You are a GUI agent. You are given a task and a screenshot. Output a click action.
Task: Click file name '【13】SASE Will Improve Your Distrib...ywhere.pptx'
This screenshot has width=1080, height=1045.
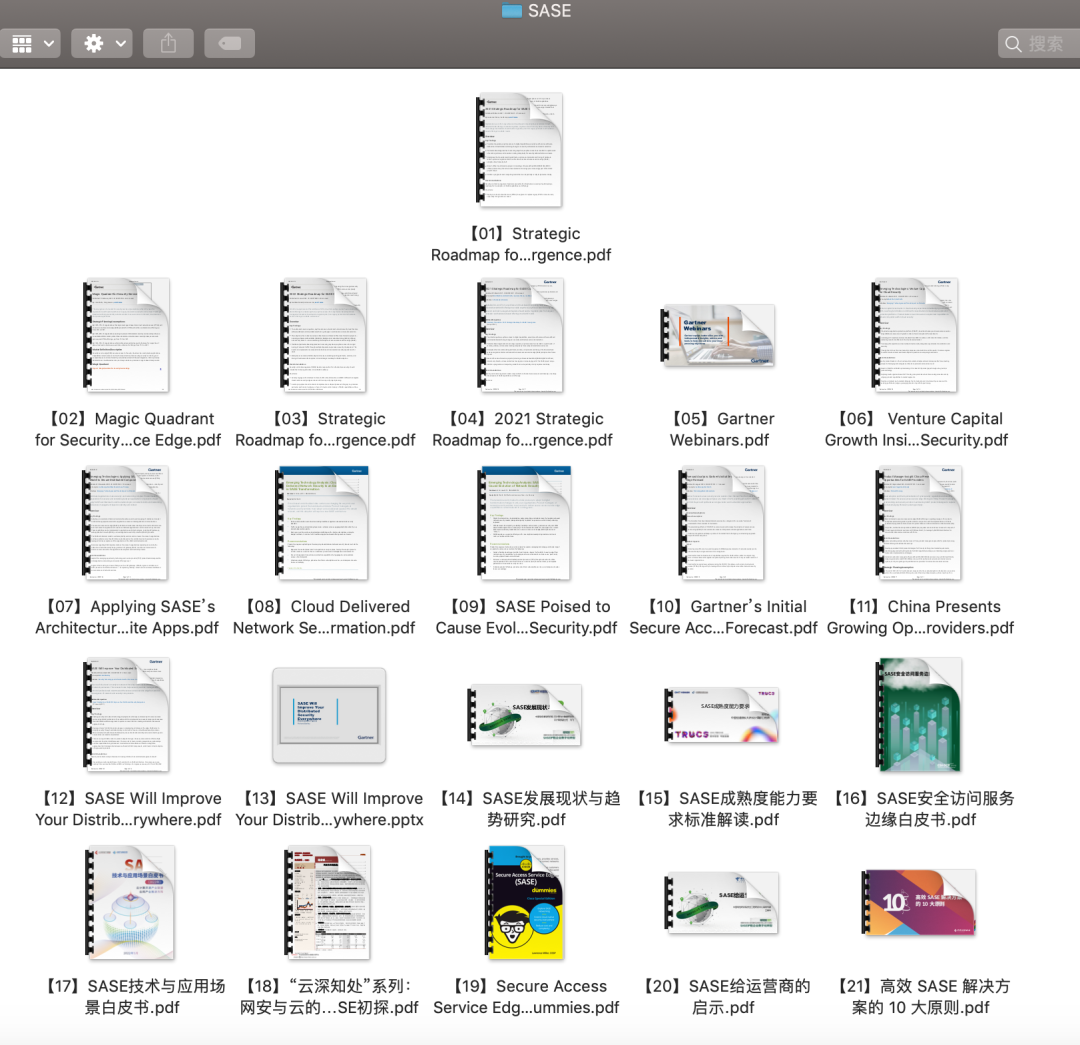(x=329, y=809)
